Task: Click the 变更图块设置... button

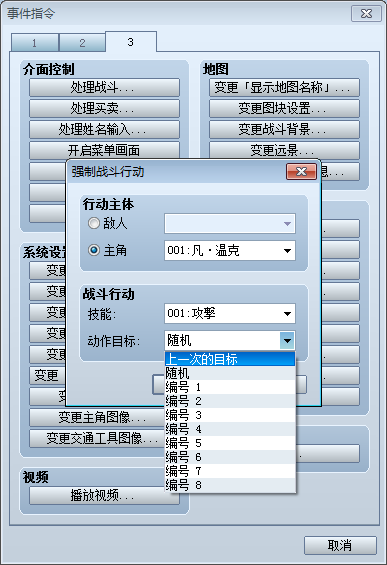Action: click(x=284, y=108)
